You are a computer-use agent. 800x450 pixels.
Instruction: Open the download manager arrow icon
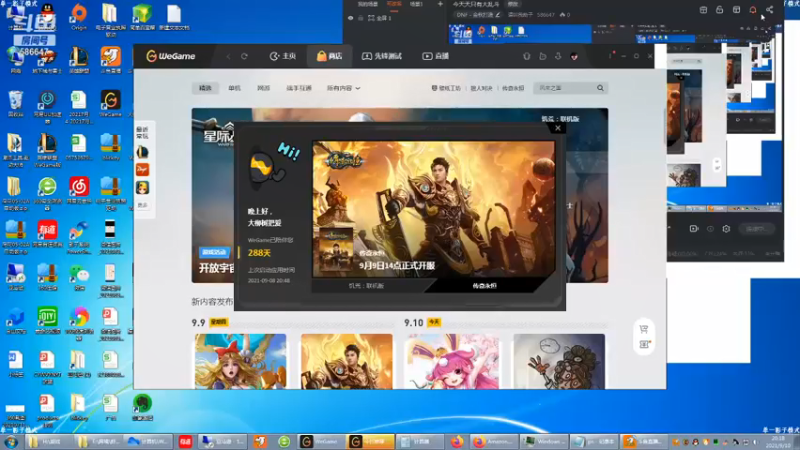(x=558, y=56)
